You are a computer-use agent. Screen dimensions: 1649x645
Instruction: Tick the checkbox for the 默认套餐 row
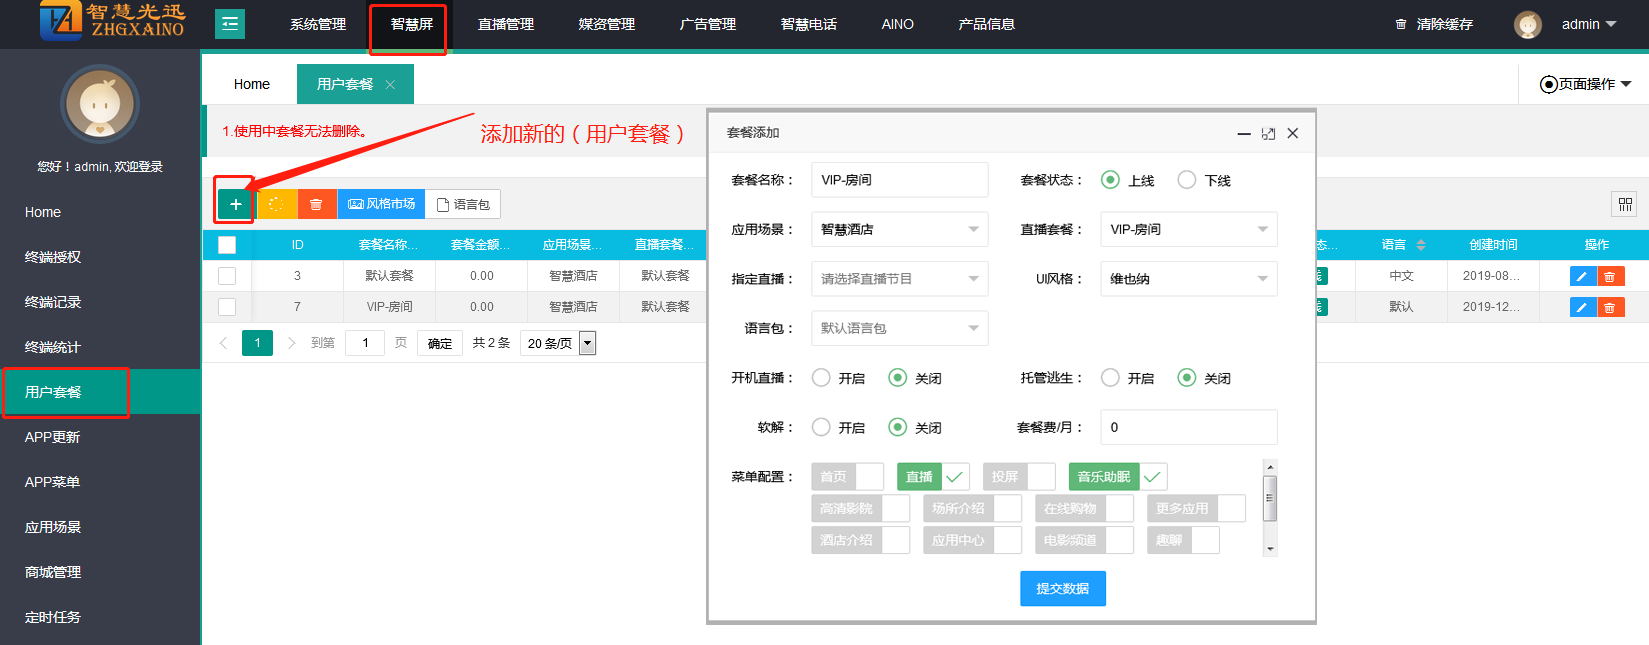click(x=227, y=276)
